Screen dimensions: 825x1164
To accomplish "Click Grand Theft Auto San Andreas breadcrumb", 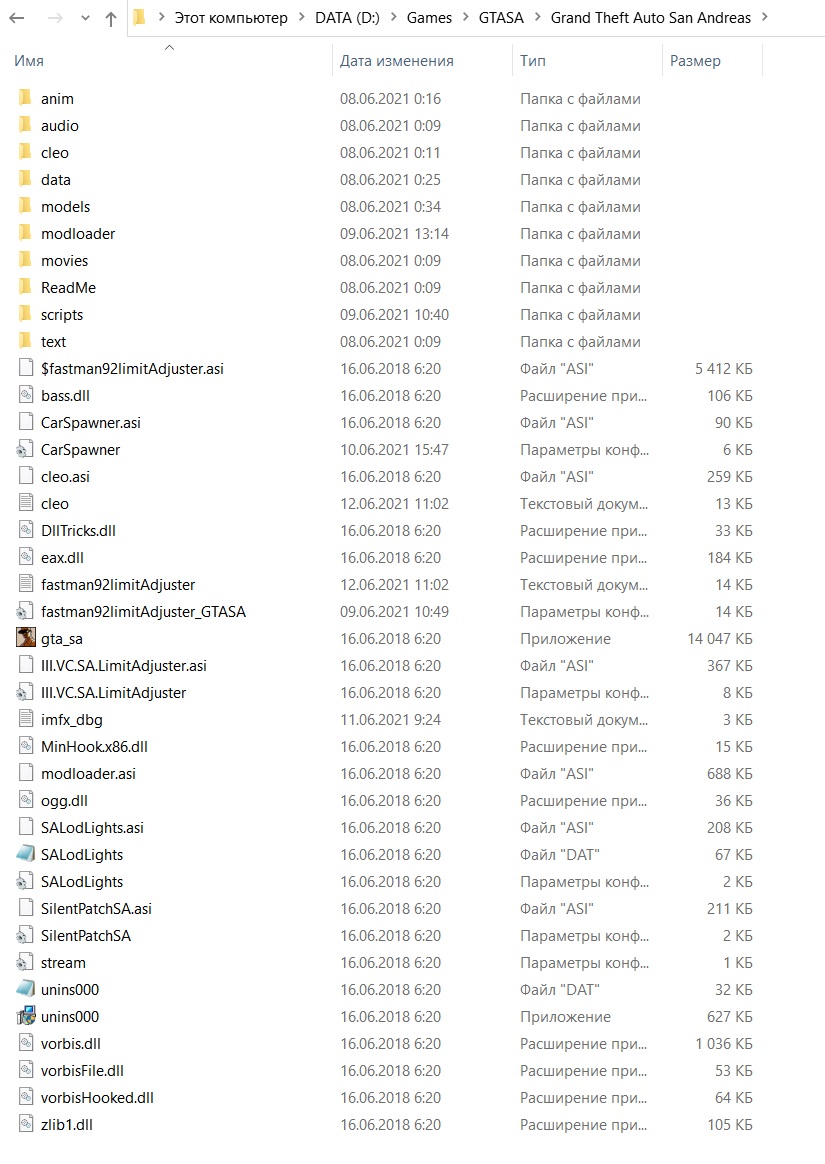I will 650,18.
